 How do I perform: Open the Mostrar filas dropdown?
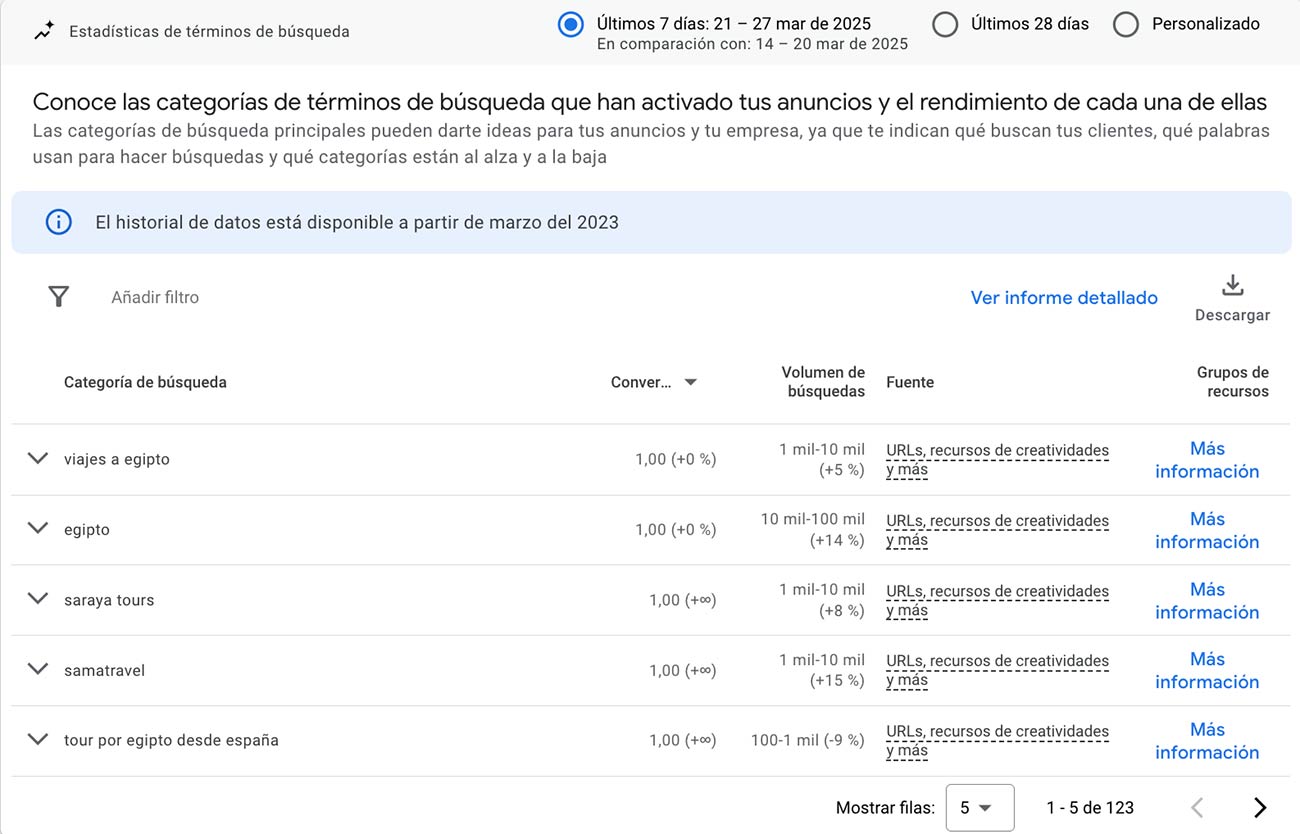[x=979, y=808]
